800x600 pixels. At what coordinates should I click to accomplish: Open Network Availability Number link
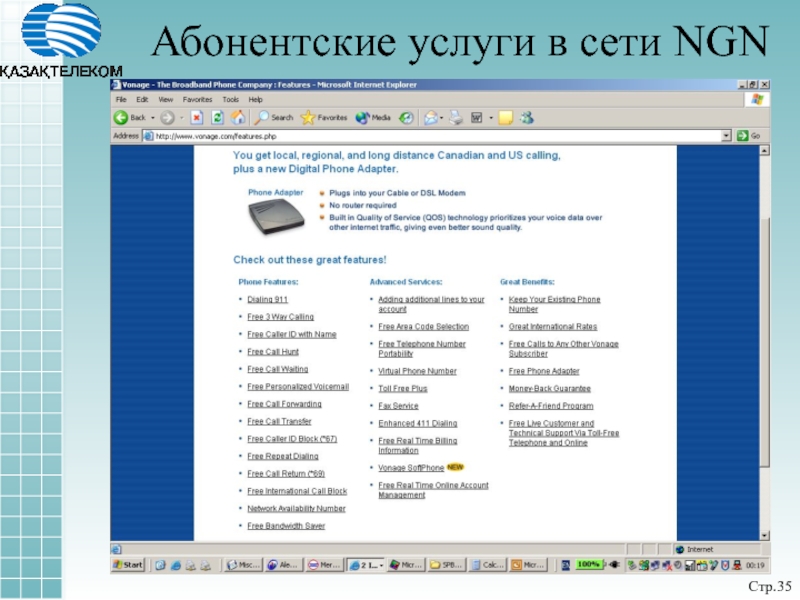(296, 509)
